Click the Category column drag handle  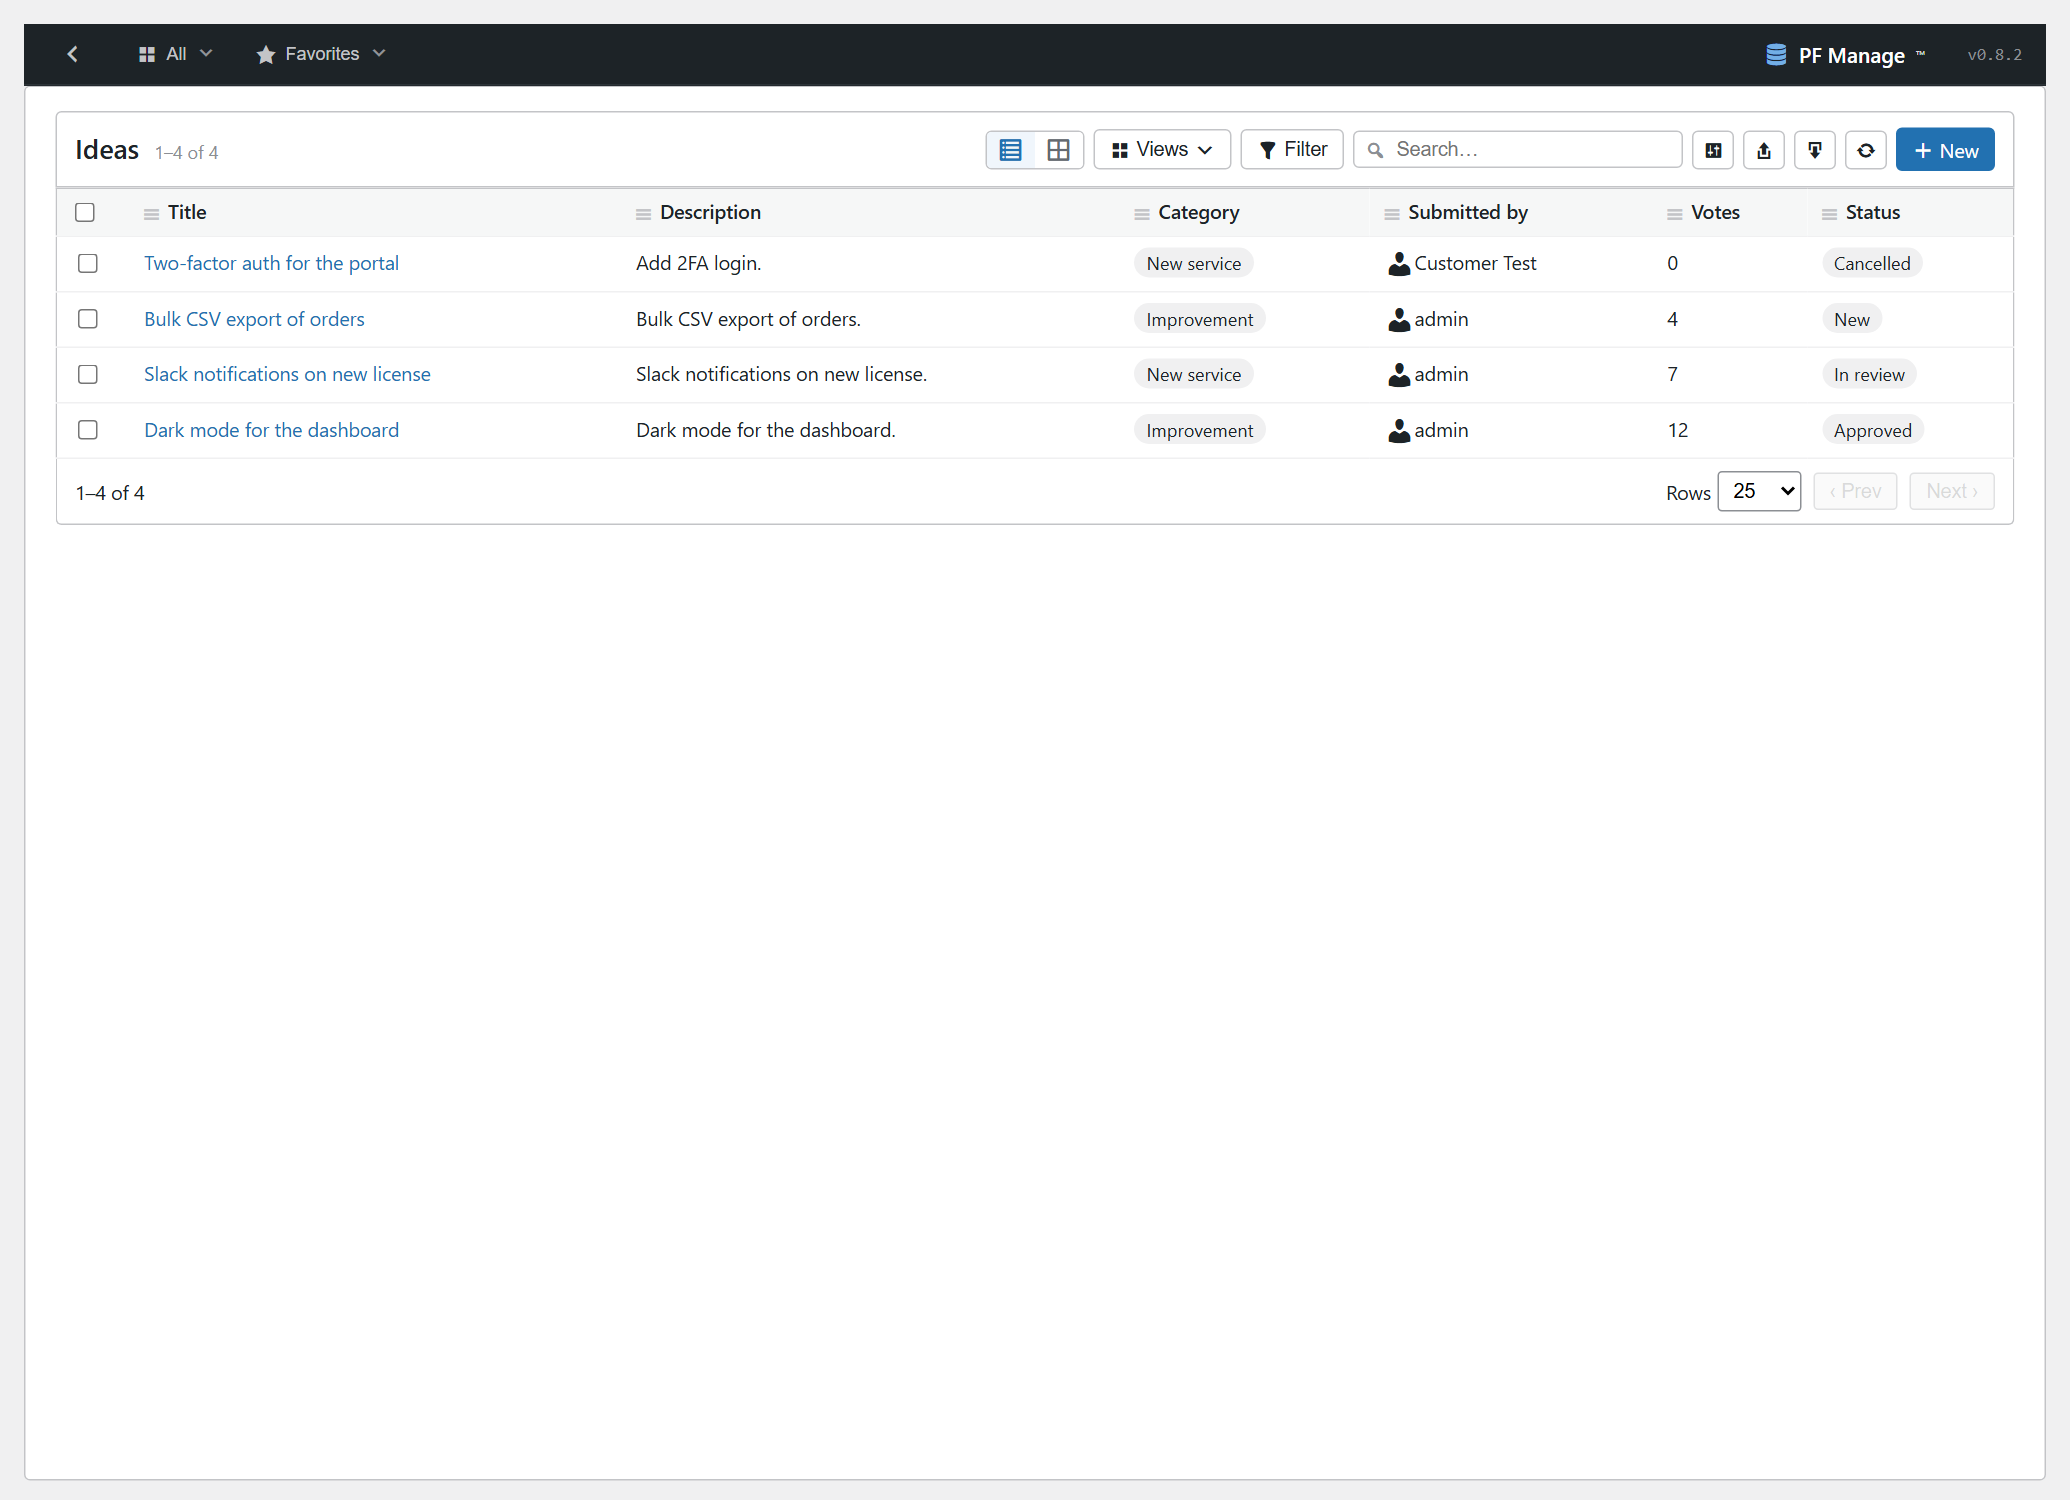1141,214
